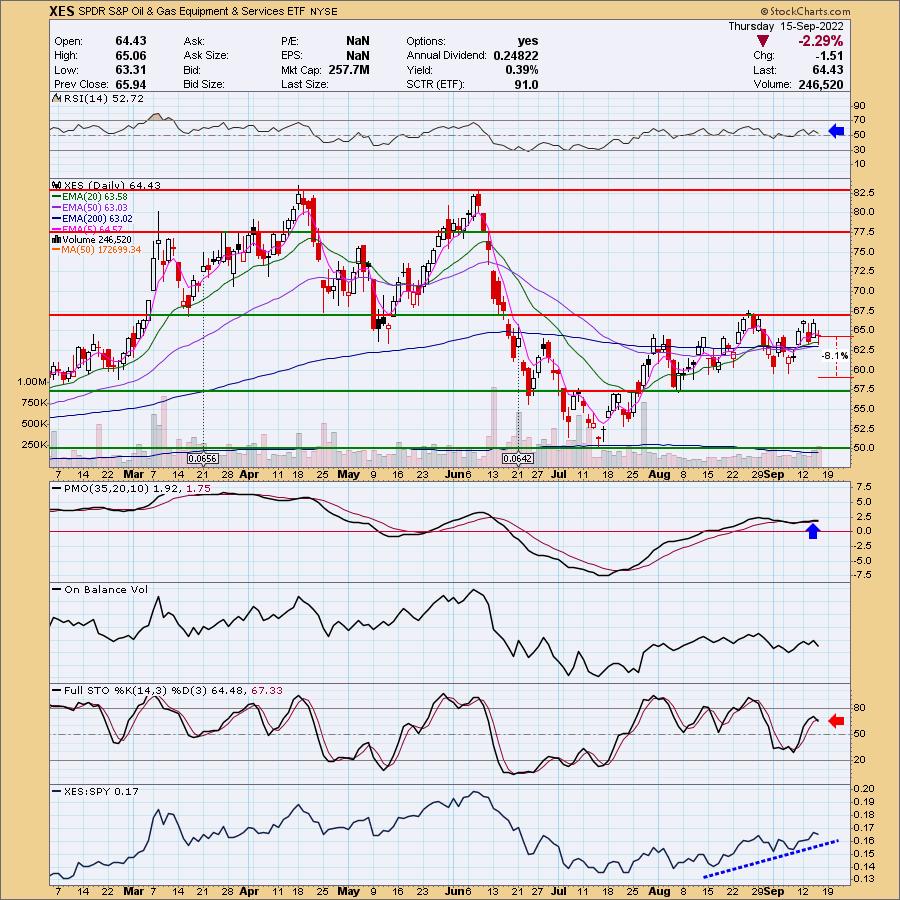Viewport: 900px width, 900px height.
Task: Click the RSI(14) 52.72 panel label
Action: pos(104,99)
